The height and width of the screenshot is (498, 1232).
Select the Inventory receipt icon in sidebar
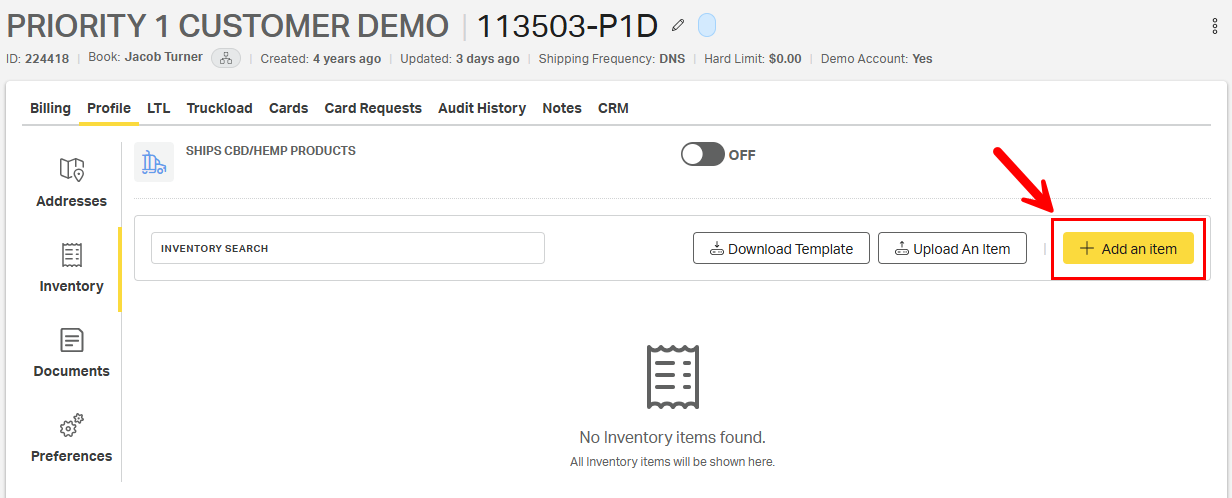click(x=71, y=255)
